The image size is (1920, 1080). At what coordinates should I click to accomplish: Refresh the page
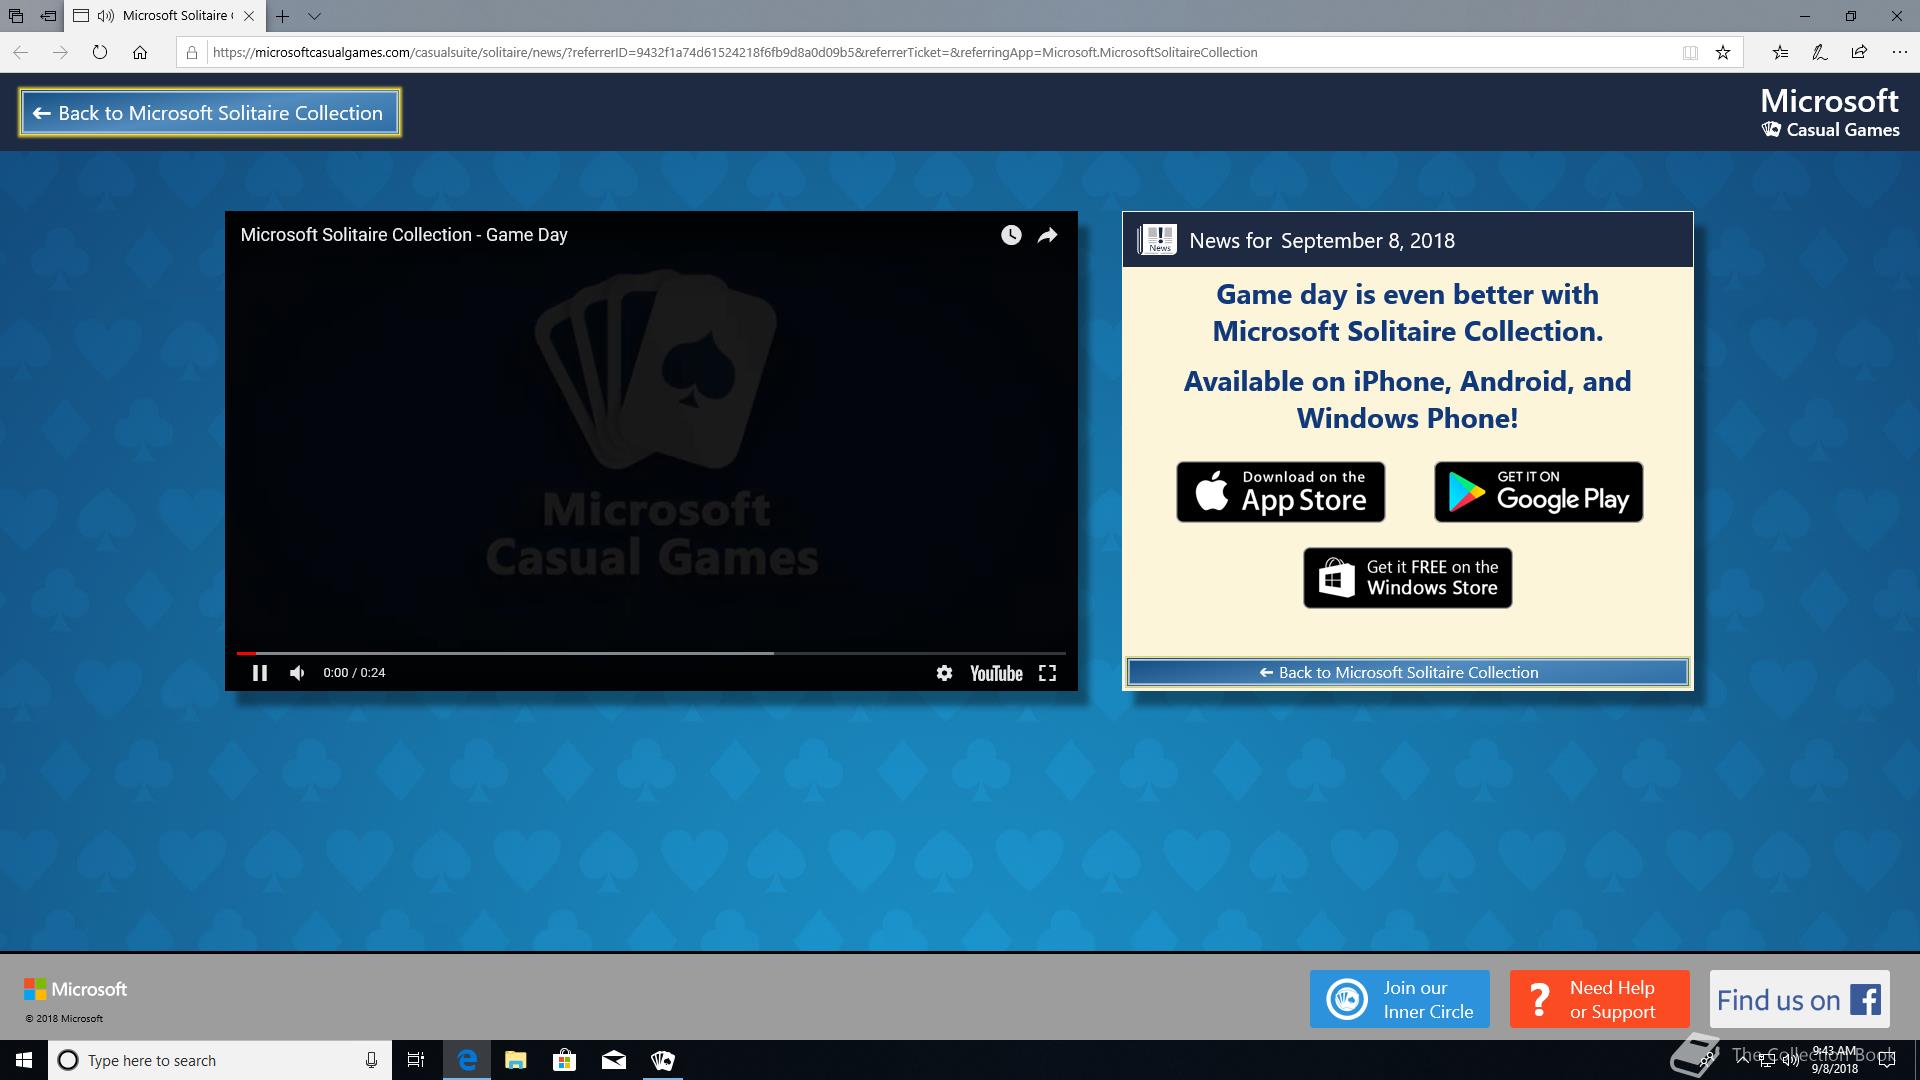[x=100, y=52]
